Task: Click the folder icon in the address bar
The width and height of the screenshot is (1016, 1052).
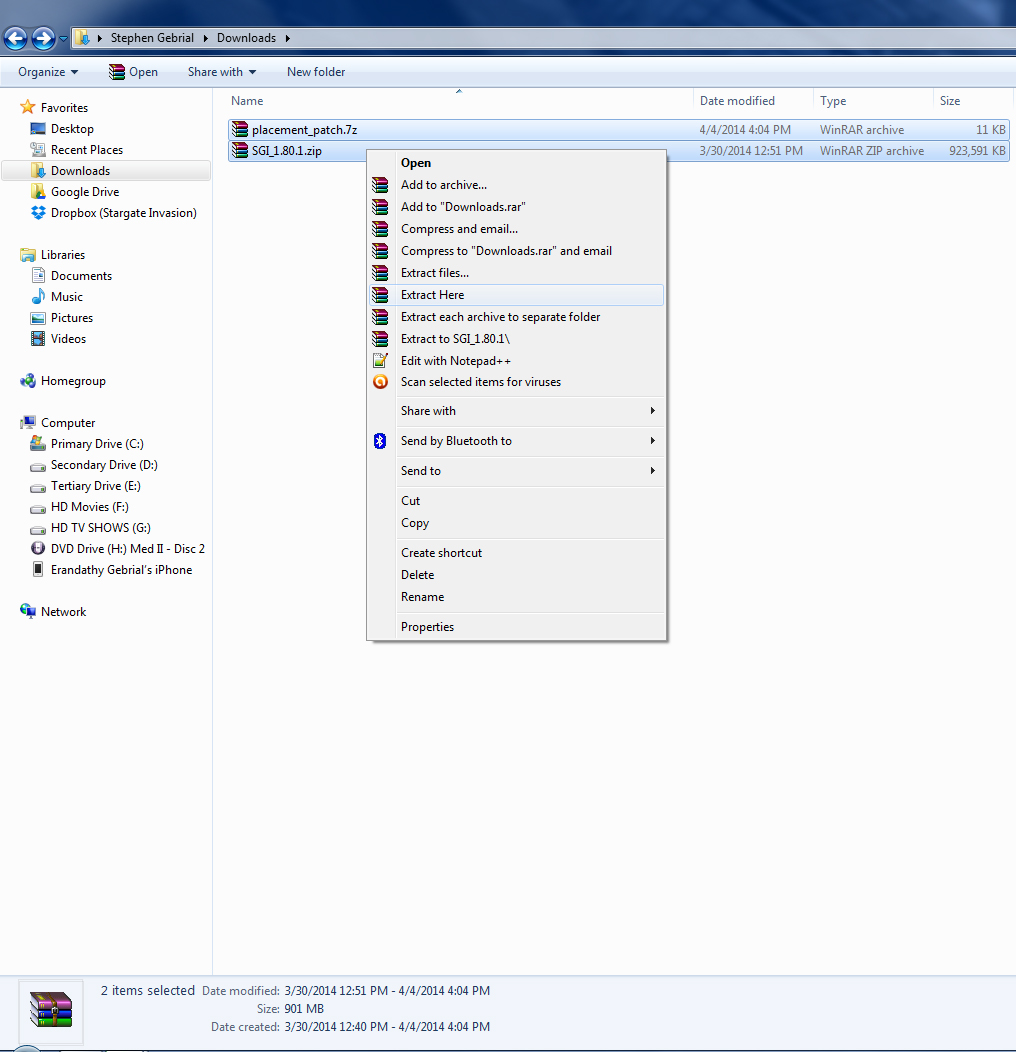Action: click(82, 38)
